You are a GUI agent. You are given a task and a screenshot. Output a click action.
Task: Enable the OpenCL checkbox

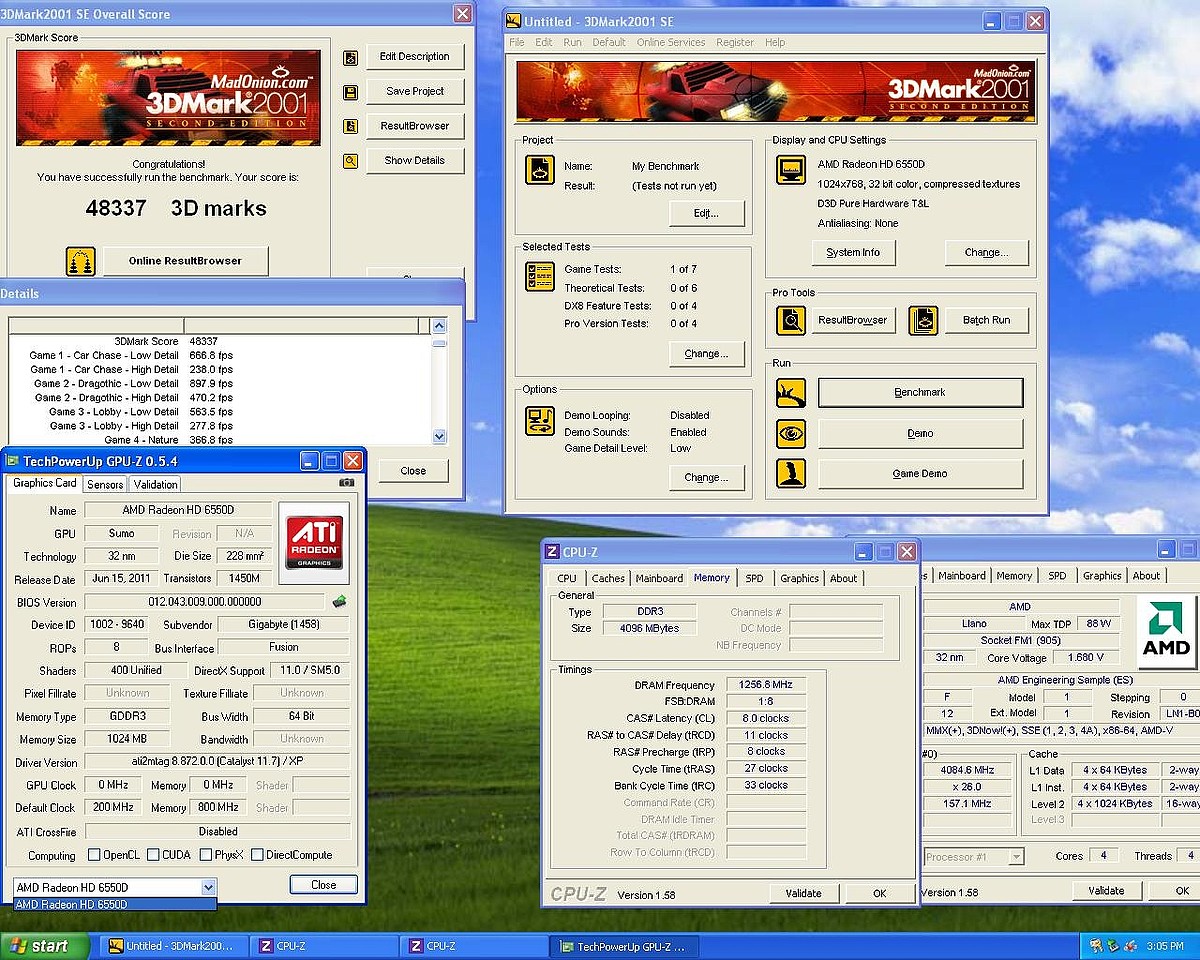point(94,855)
